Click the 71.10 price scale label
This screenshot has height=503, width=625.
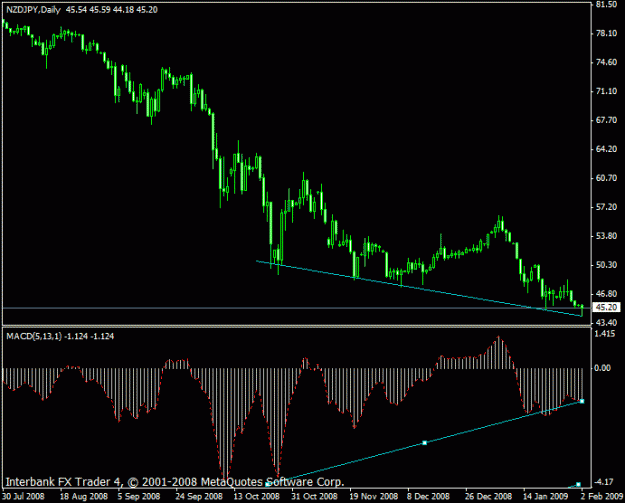pos(606,91)
